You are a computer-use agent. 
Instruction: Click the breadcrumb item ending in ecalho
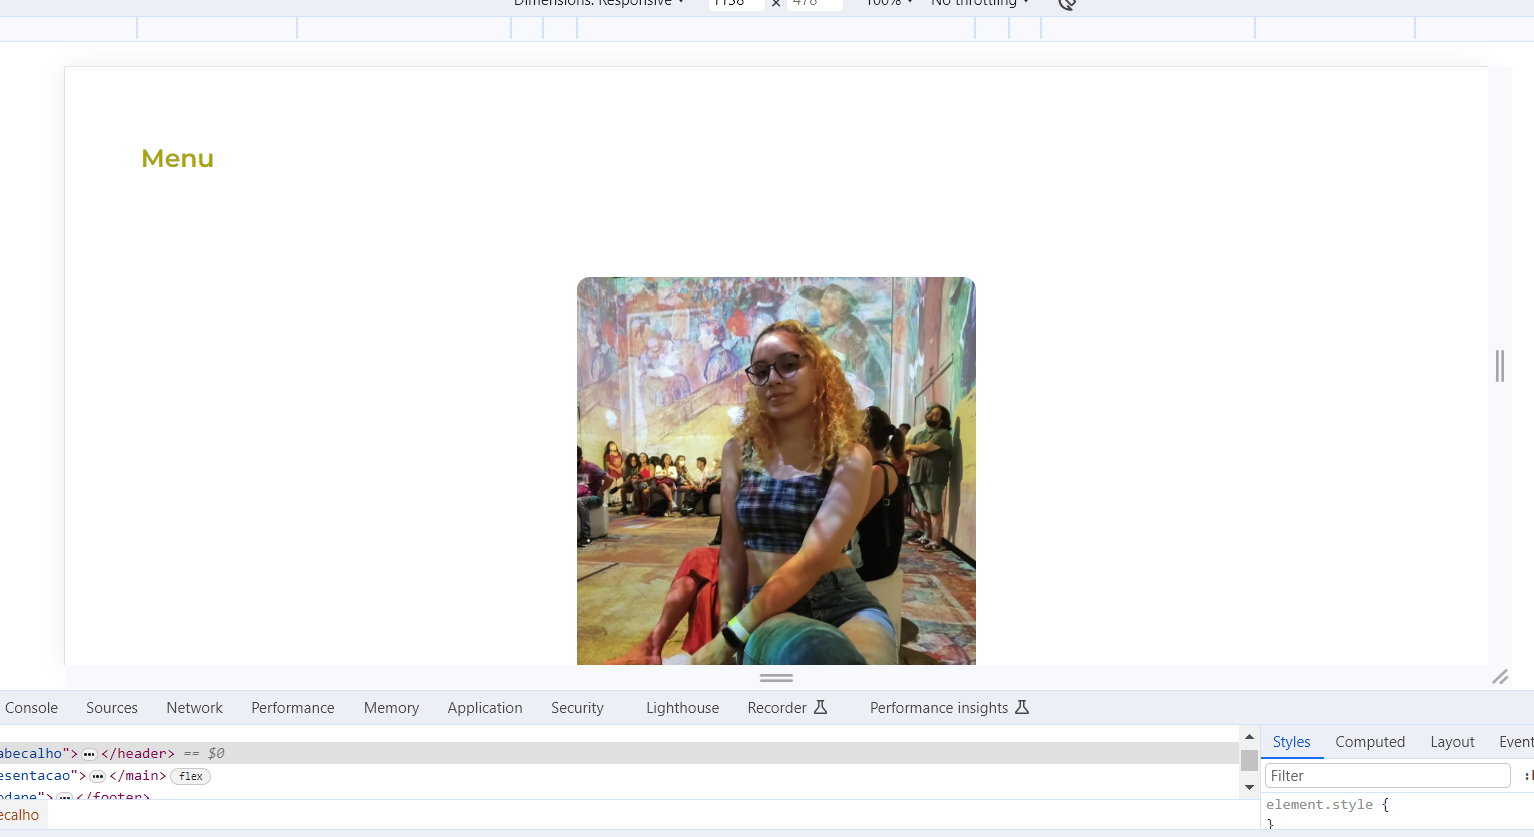[x=19, y=815]
